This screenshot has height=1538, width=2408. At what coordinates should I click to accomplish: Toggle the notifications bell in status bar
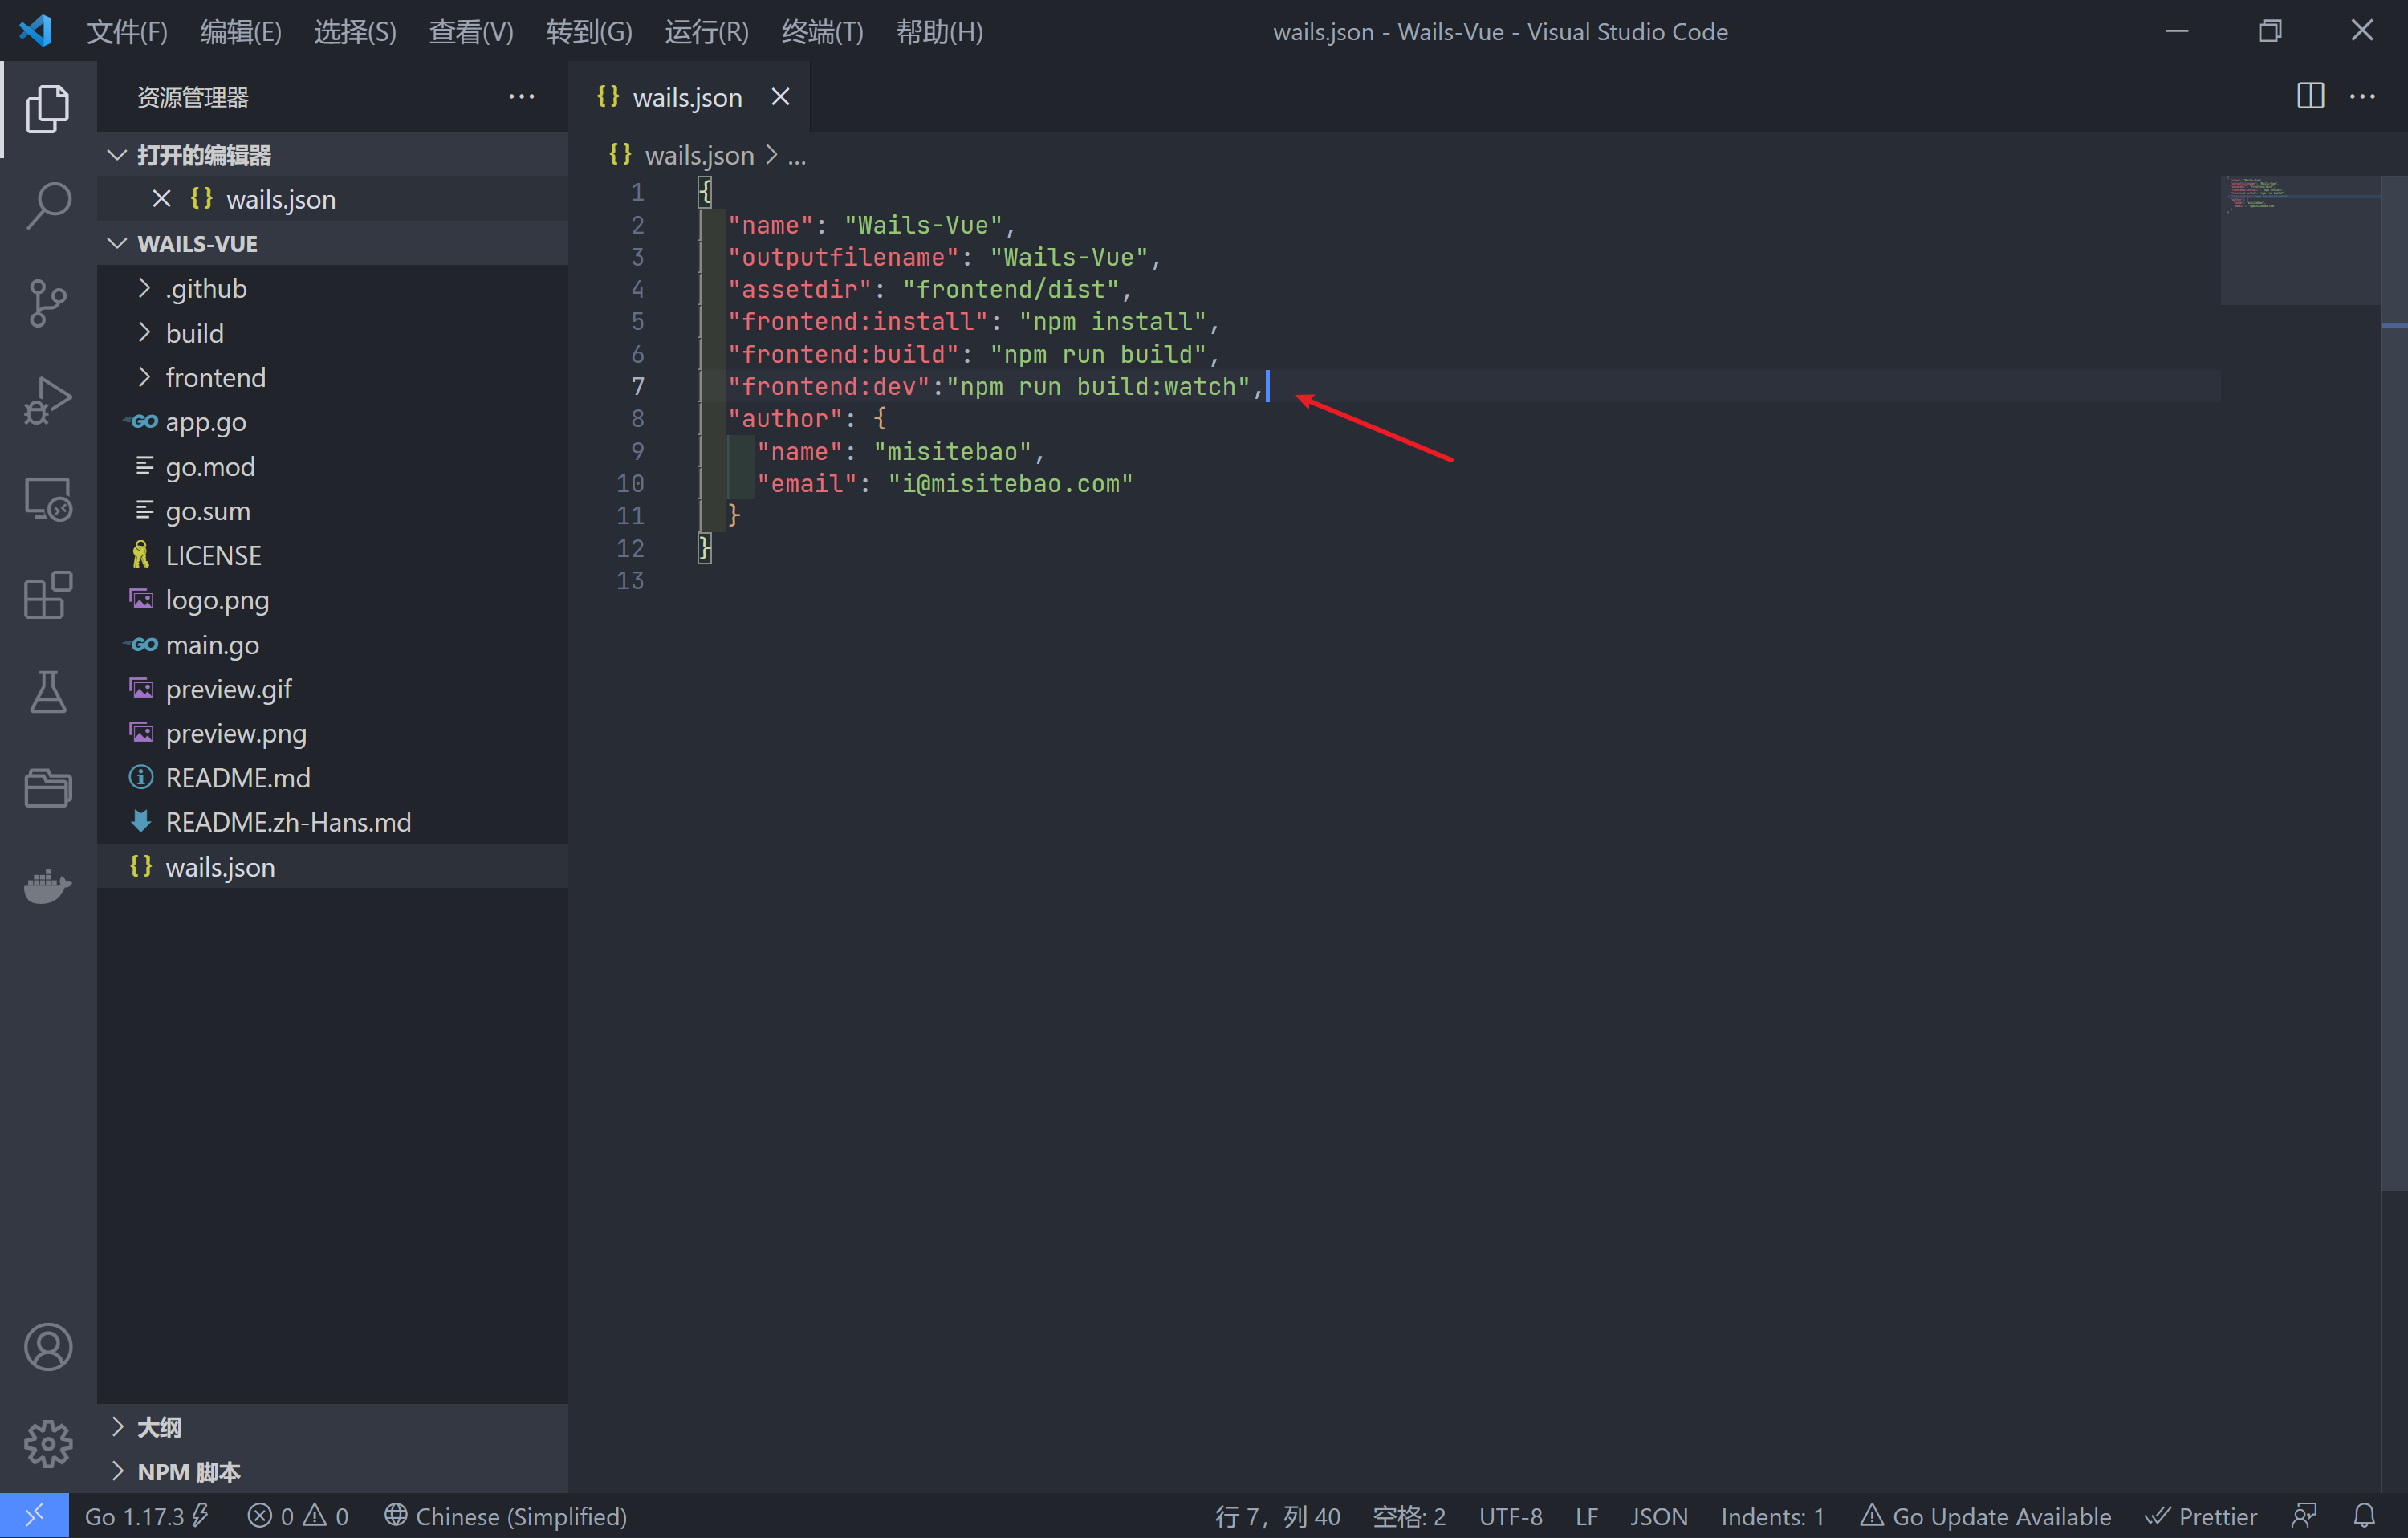coord(2367,1515)
